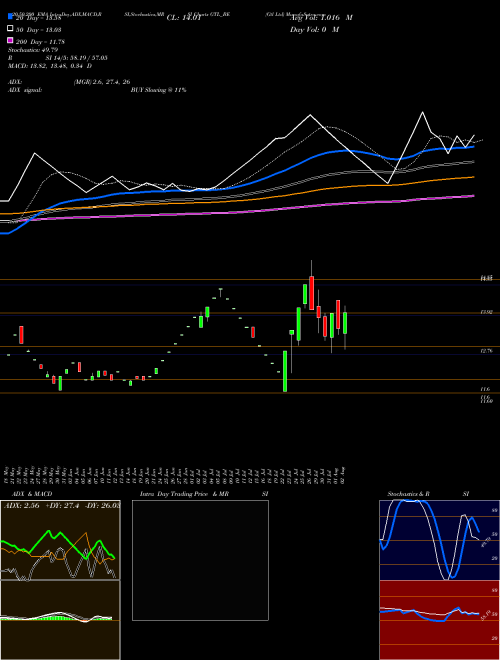500x660 pixels.
Task: Open the MACD histogram panel below ADX
Action: [60, 620]
